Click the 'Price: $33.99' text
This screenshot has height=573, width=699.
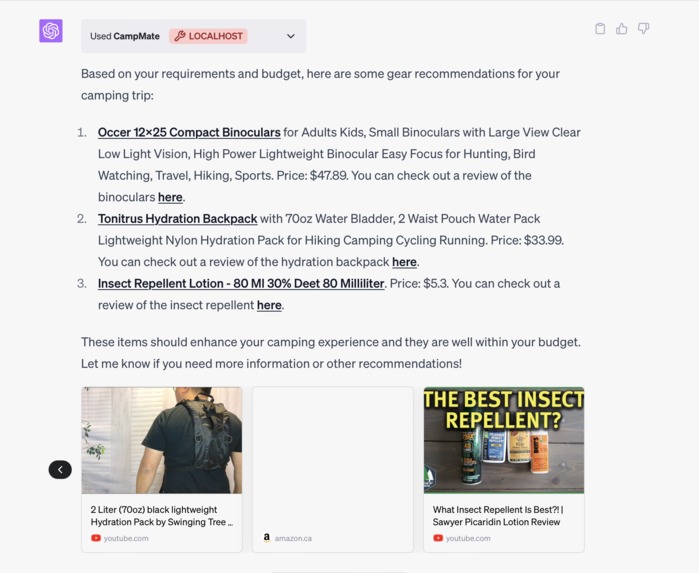[x=527, y=240]
